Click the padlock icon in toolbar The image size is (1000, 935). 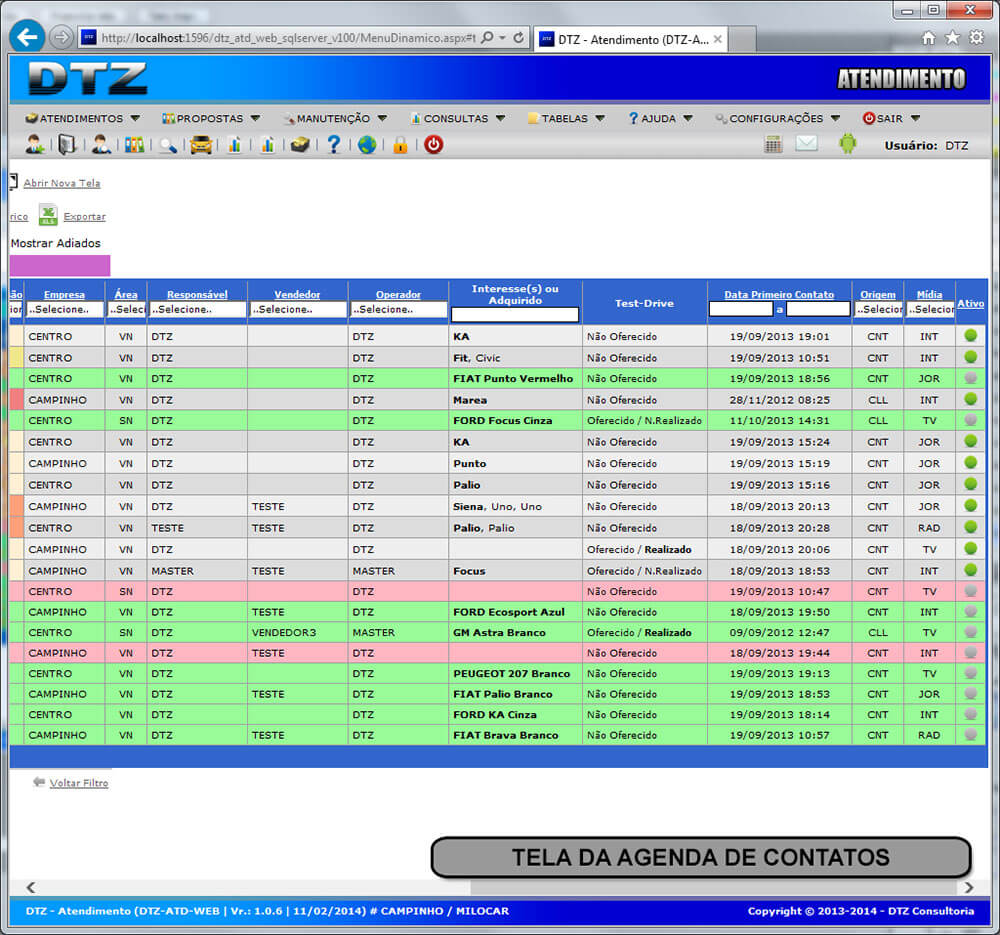point(400,145)
